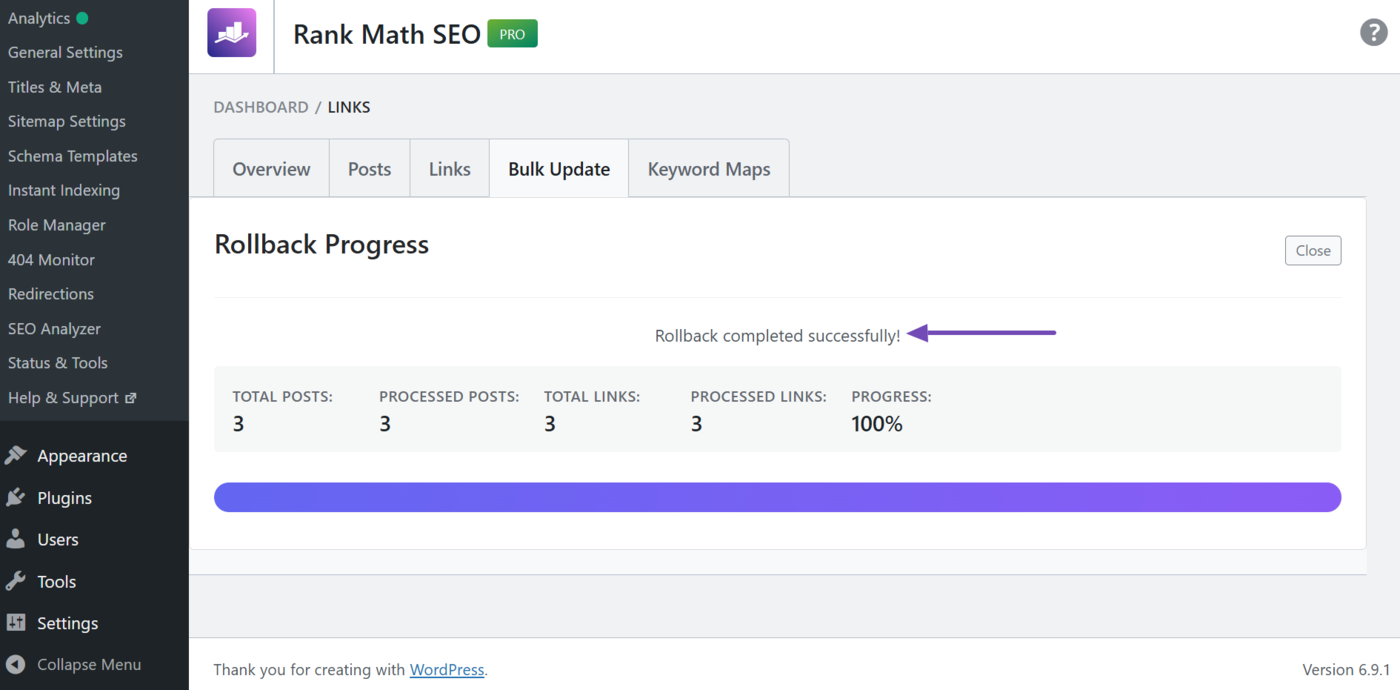Click the Users person icon
The width and height of the screenshot is (1400, 690).
pos(16,540)
